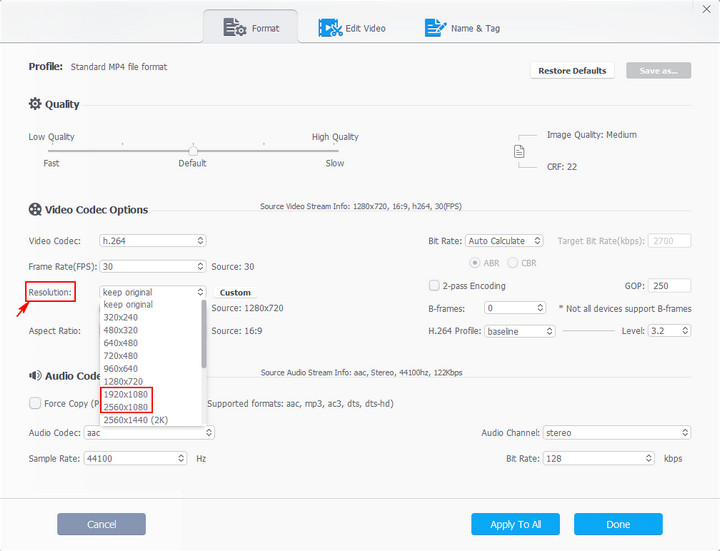720x551 pixels.
Task: Click the Edit Video clapperboard icon
Action: [330, 28]
